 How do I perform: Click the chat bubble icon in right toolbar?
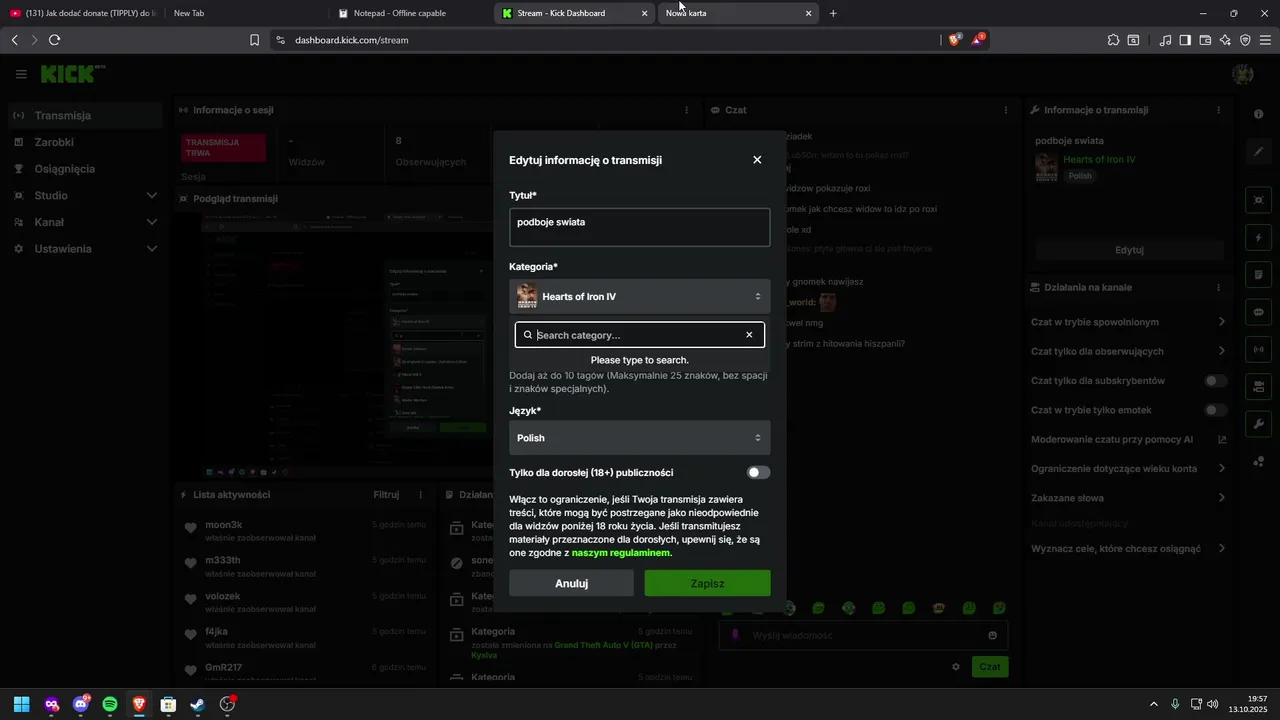[1258, 312]
